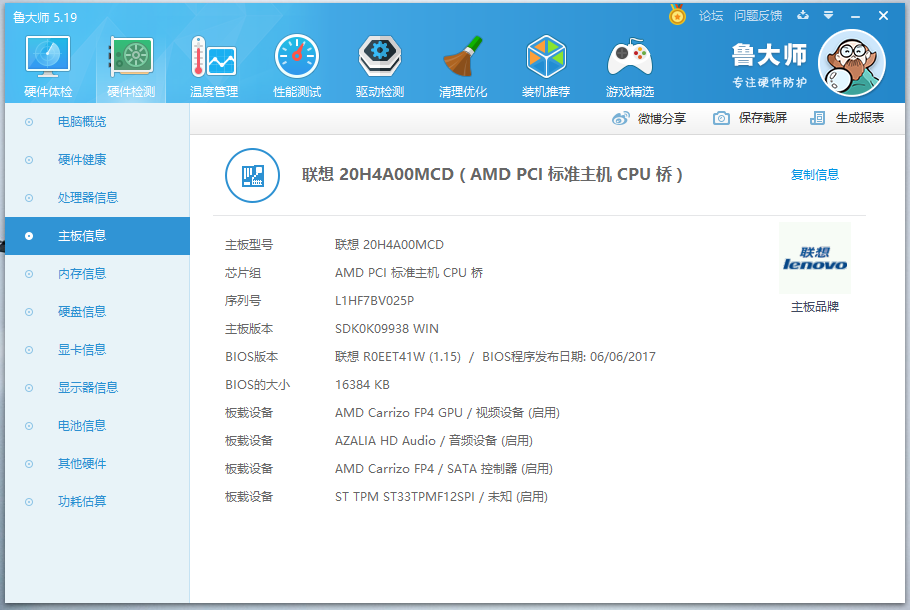Click the gold medal icon in title bar

point(677,15)
